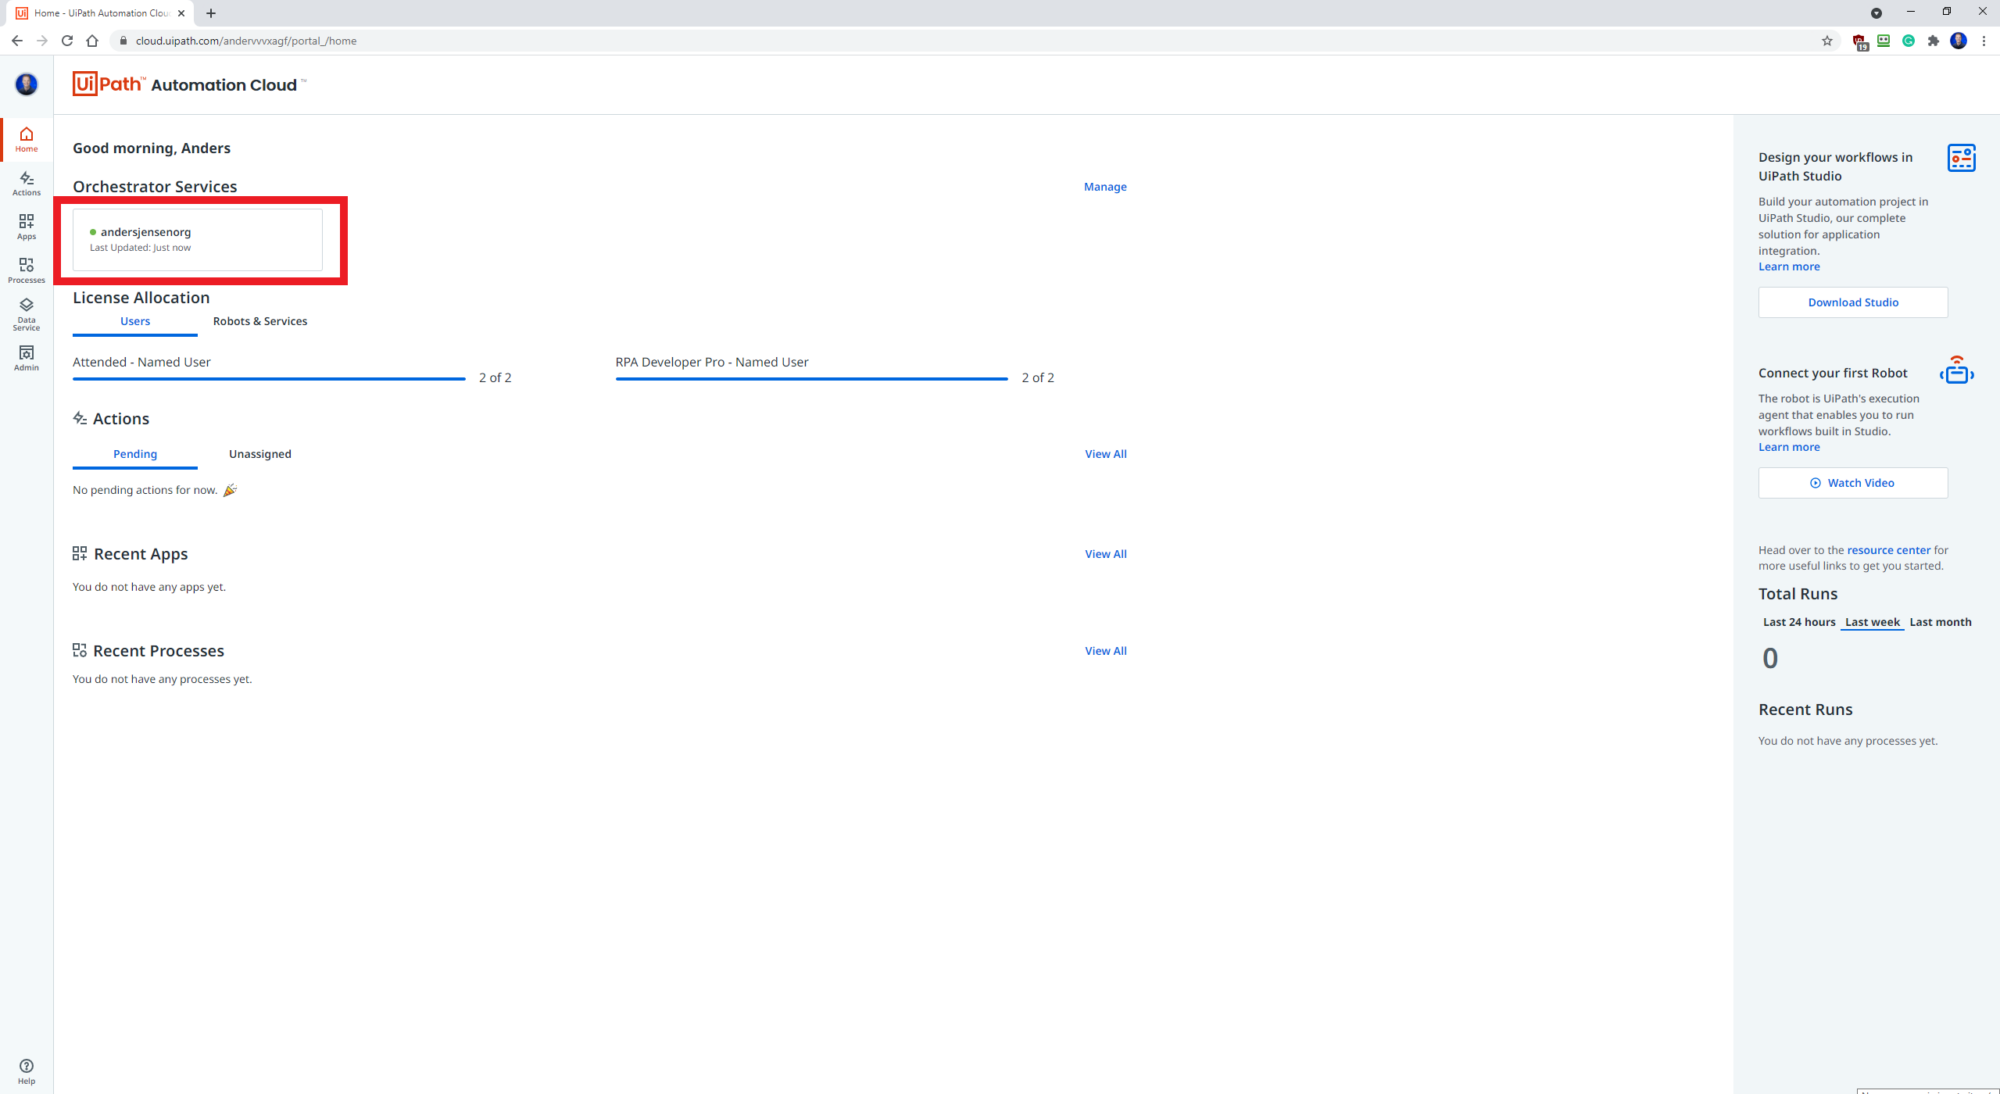
Task: Reload the page with the refresh icon
Action: point(66,41)
